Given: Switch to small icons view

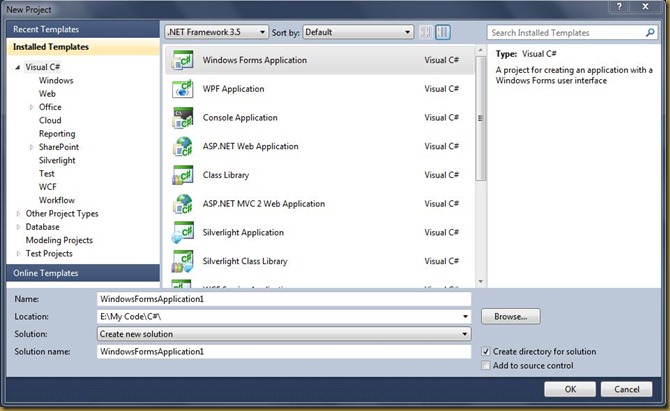Looking at the screenshot, I should [426, 32].
